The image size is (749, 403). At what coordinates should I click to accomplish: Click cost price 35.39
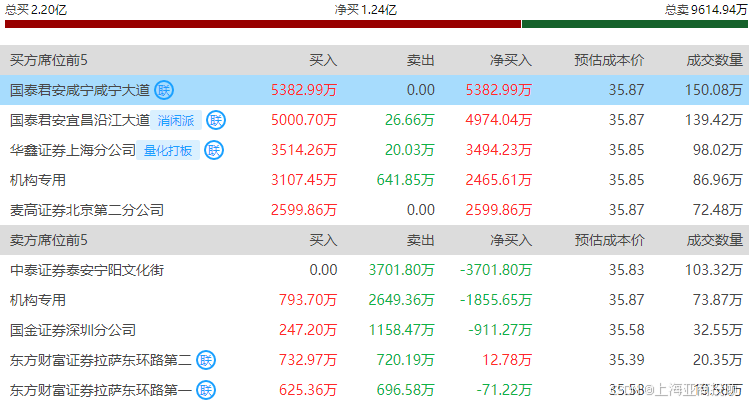[x=627, y=360]
